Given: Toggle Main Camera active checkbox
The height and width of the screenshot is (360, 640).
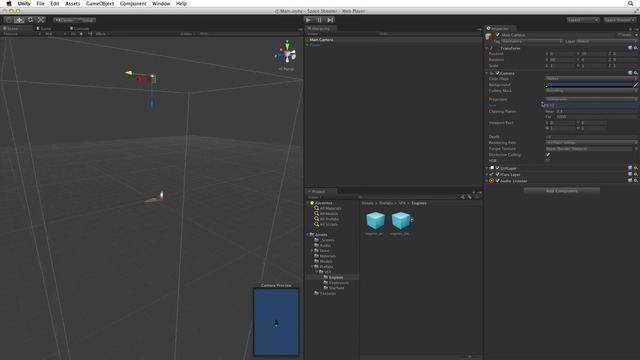Looking at the screenshot, I should (498, 35).
